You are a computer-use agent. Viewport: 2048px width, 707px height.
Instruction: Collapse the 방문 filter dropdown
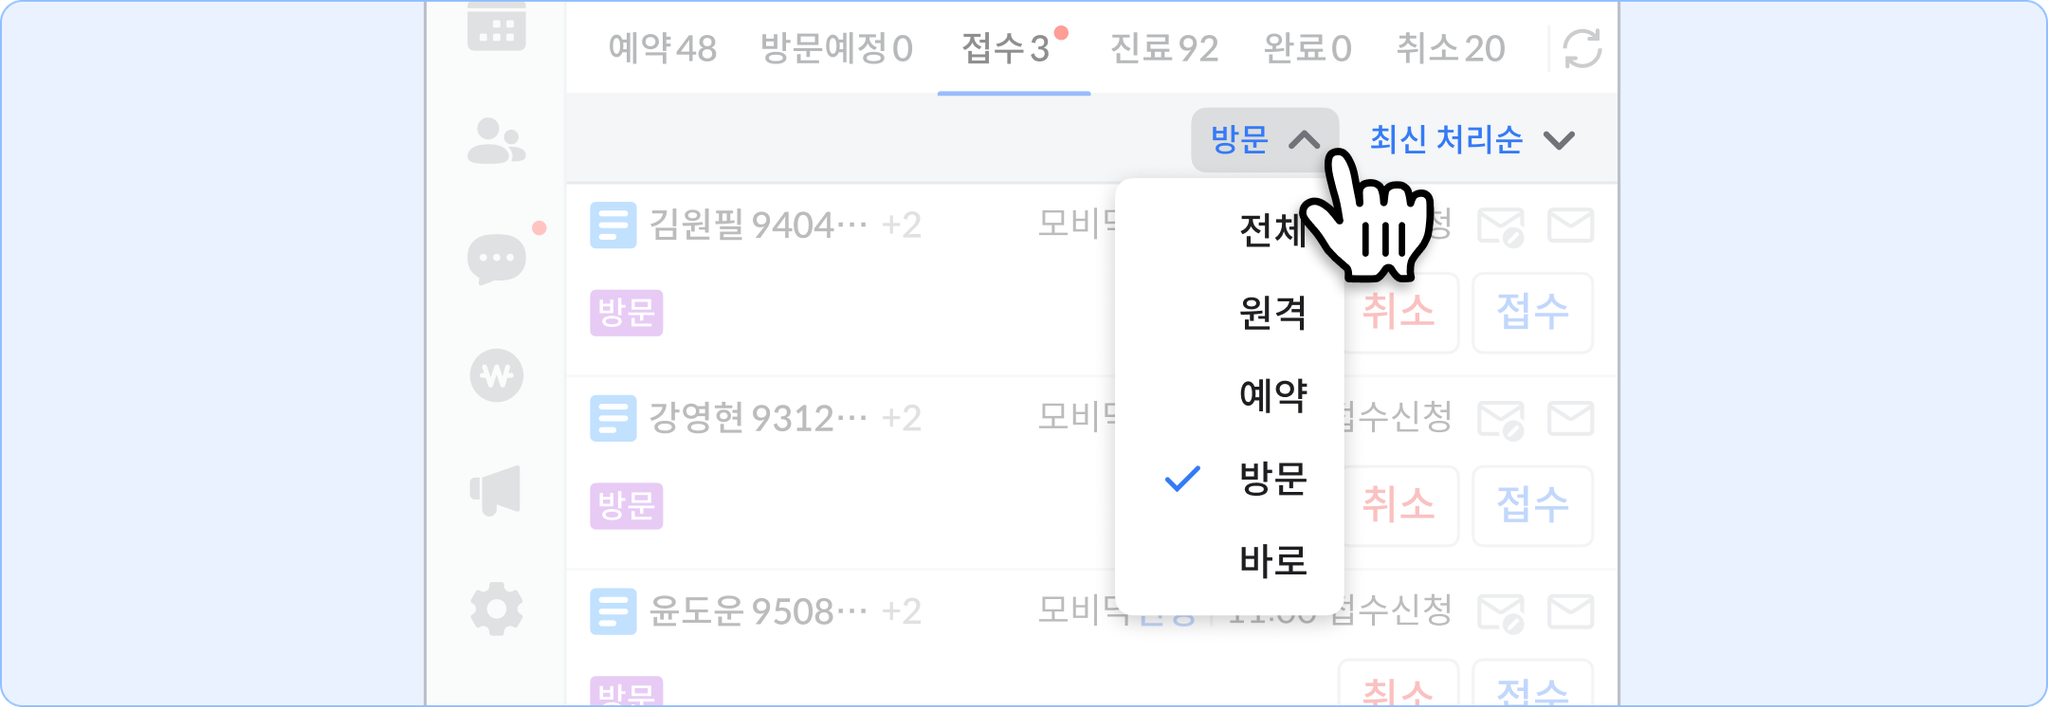(x=1265, y=140)
